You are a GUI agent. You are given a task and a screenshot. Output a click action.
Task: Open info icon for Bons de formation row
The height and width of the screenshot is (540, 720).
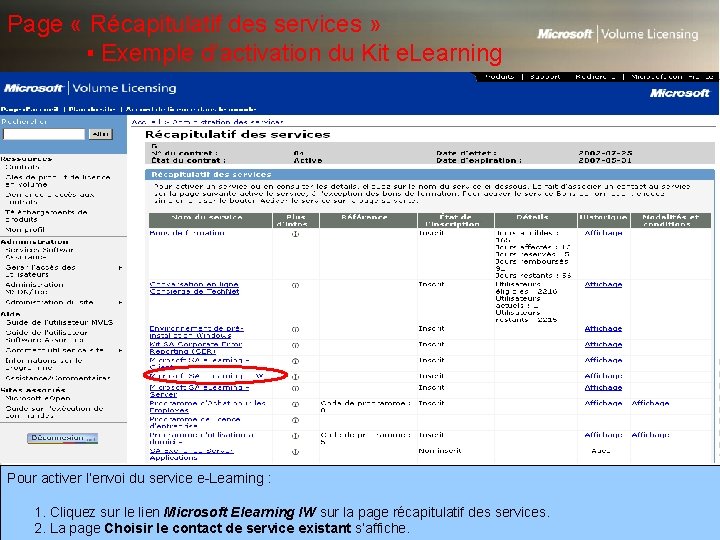[295, 234]
